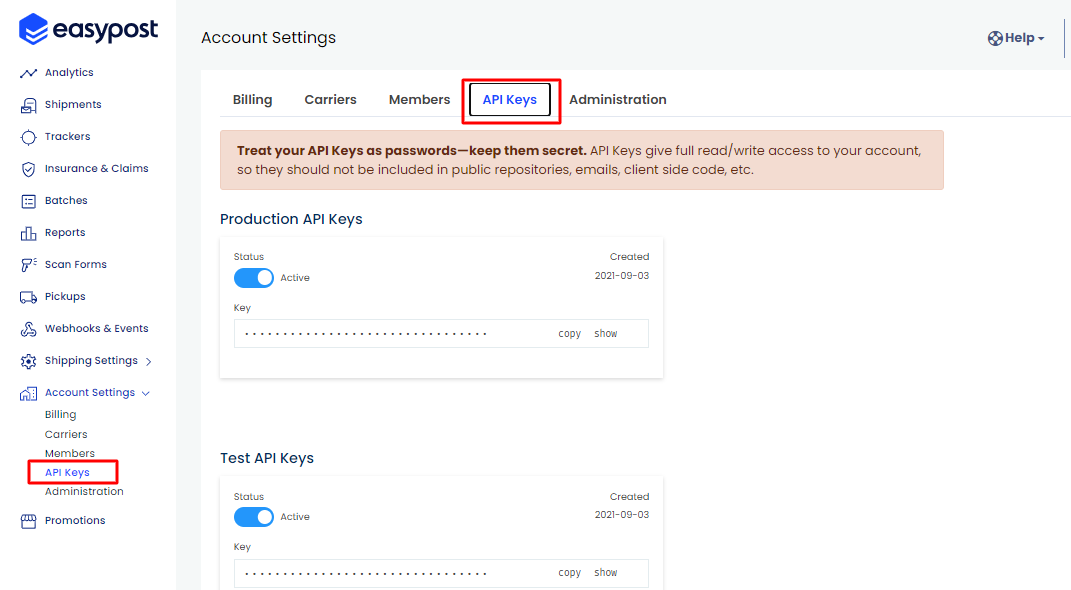The width and height of the screenshot is (1071, 590).
Task: Click the Batches list icon
Action: (28, 201)
